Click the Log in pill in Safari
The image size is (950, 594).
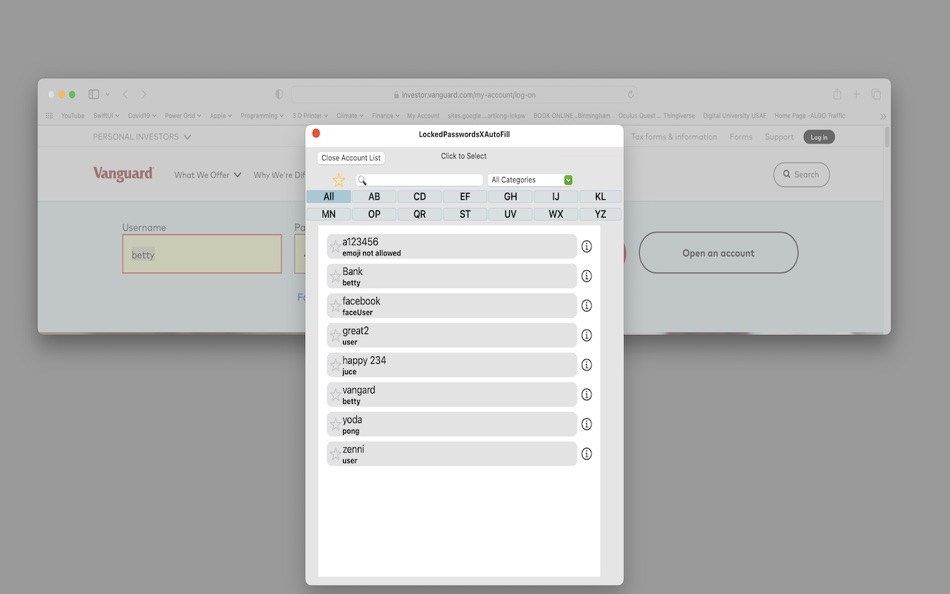click(x=819, y=137)
